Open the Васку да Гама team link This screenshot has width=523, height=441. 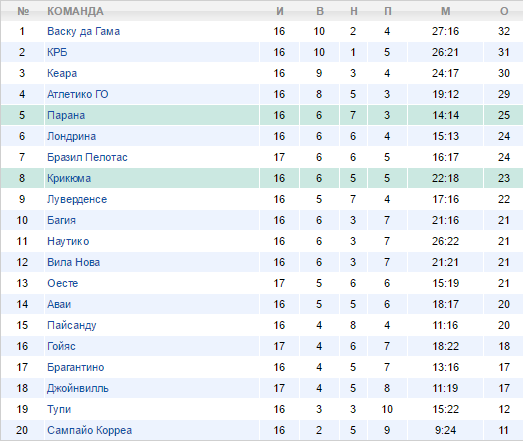click(x=83, y=31)
